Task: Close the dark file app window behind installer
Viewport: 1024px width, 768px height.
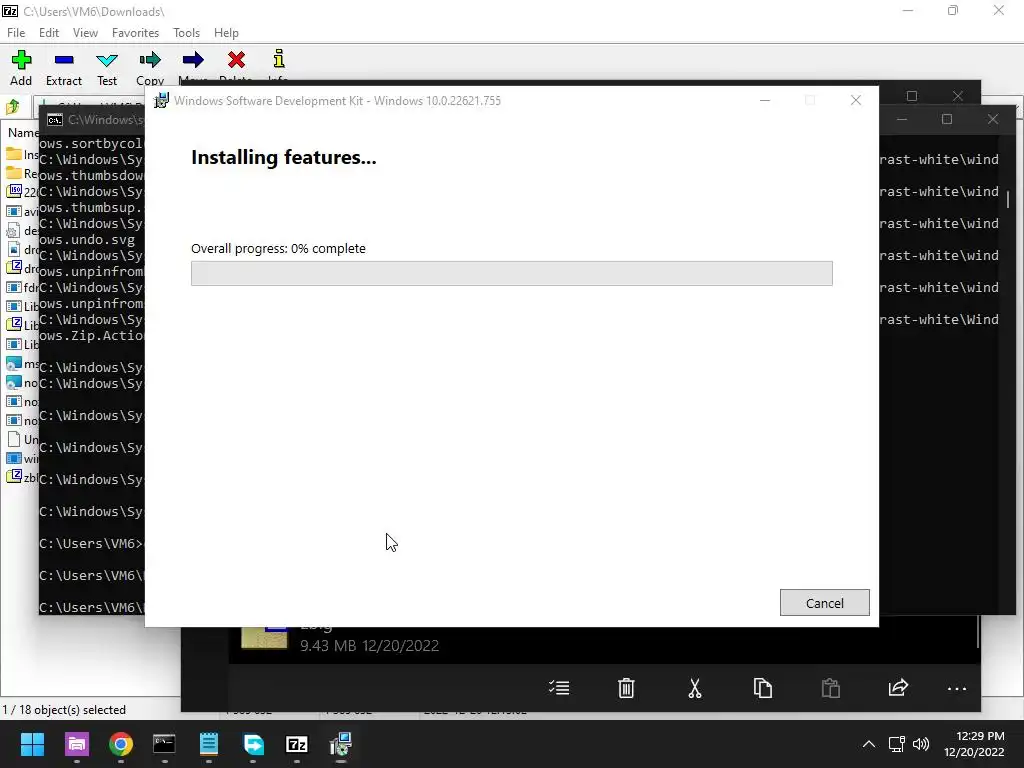Action: pos(957,96)
